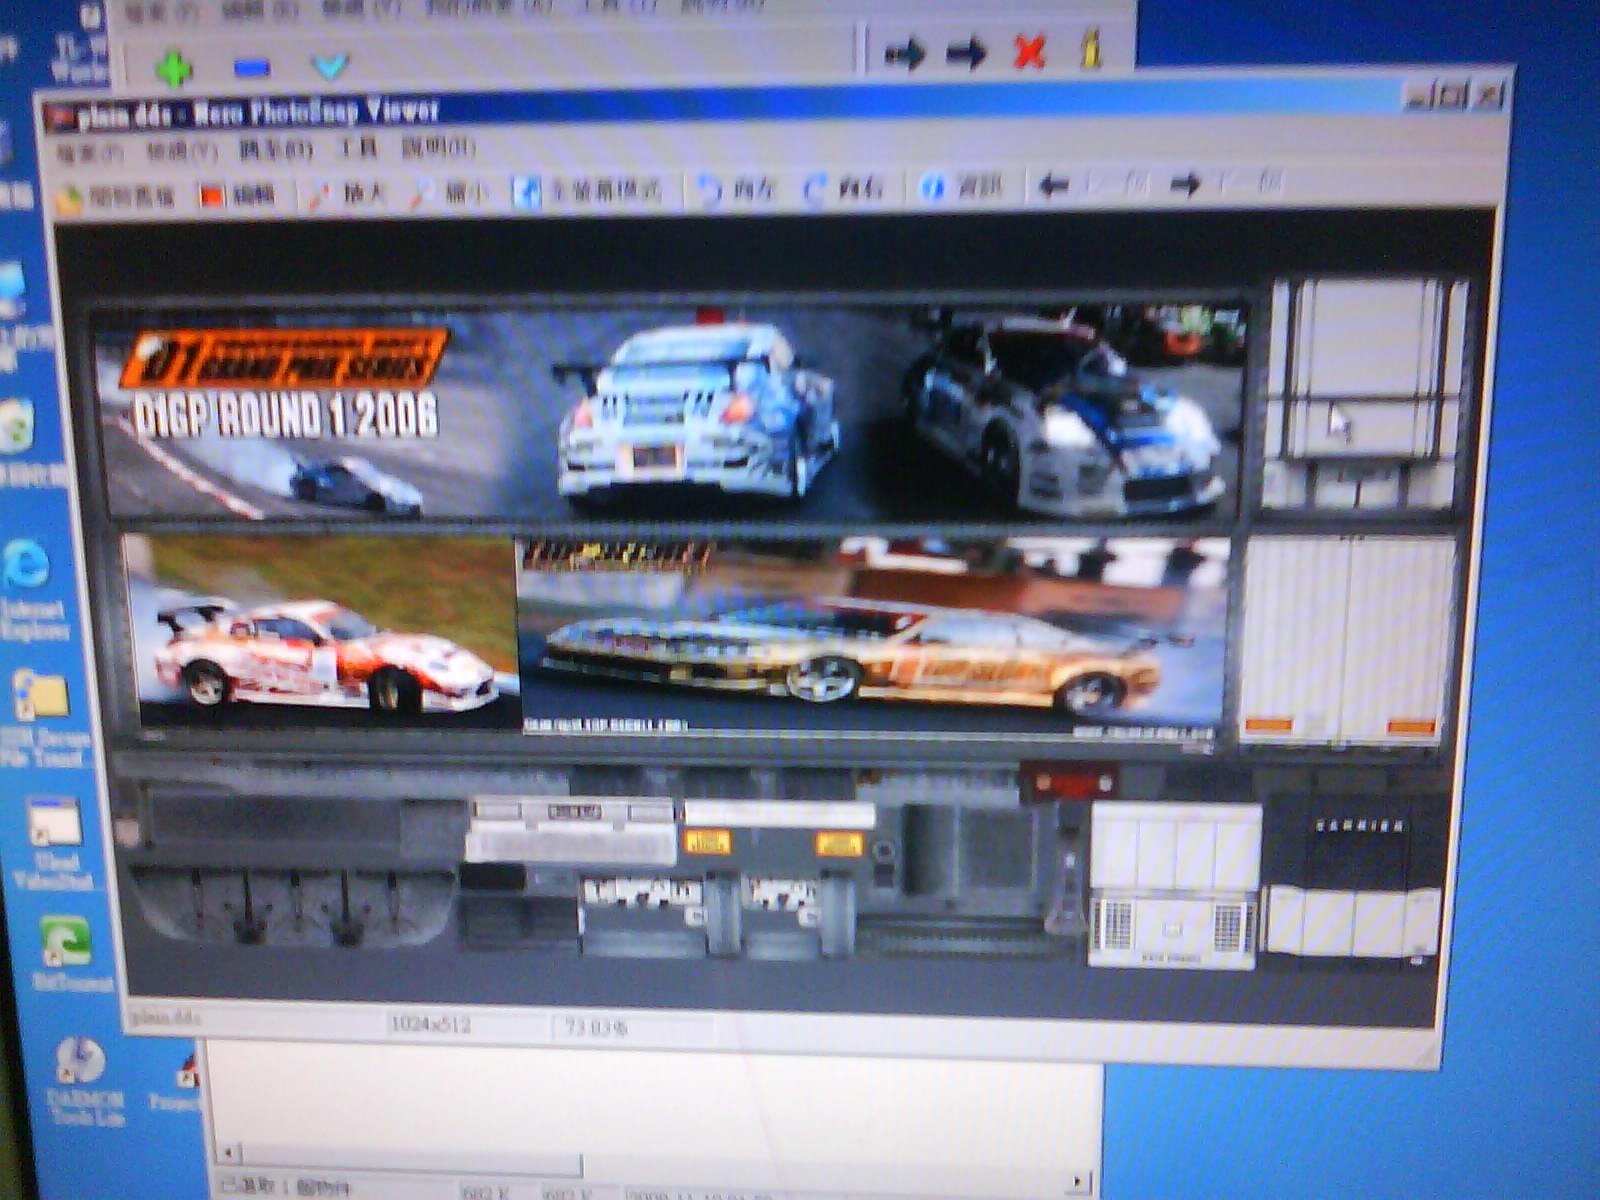Click the left scroll arrow in the background window

tap(229, 1153)
